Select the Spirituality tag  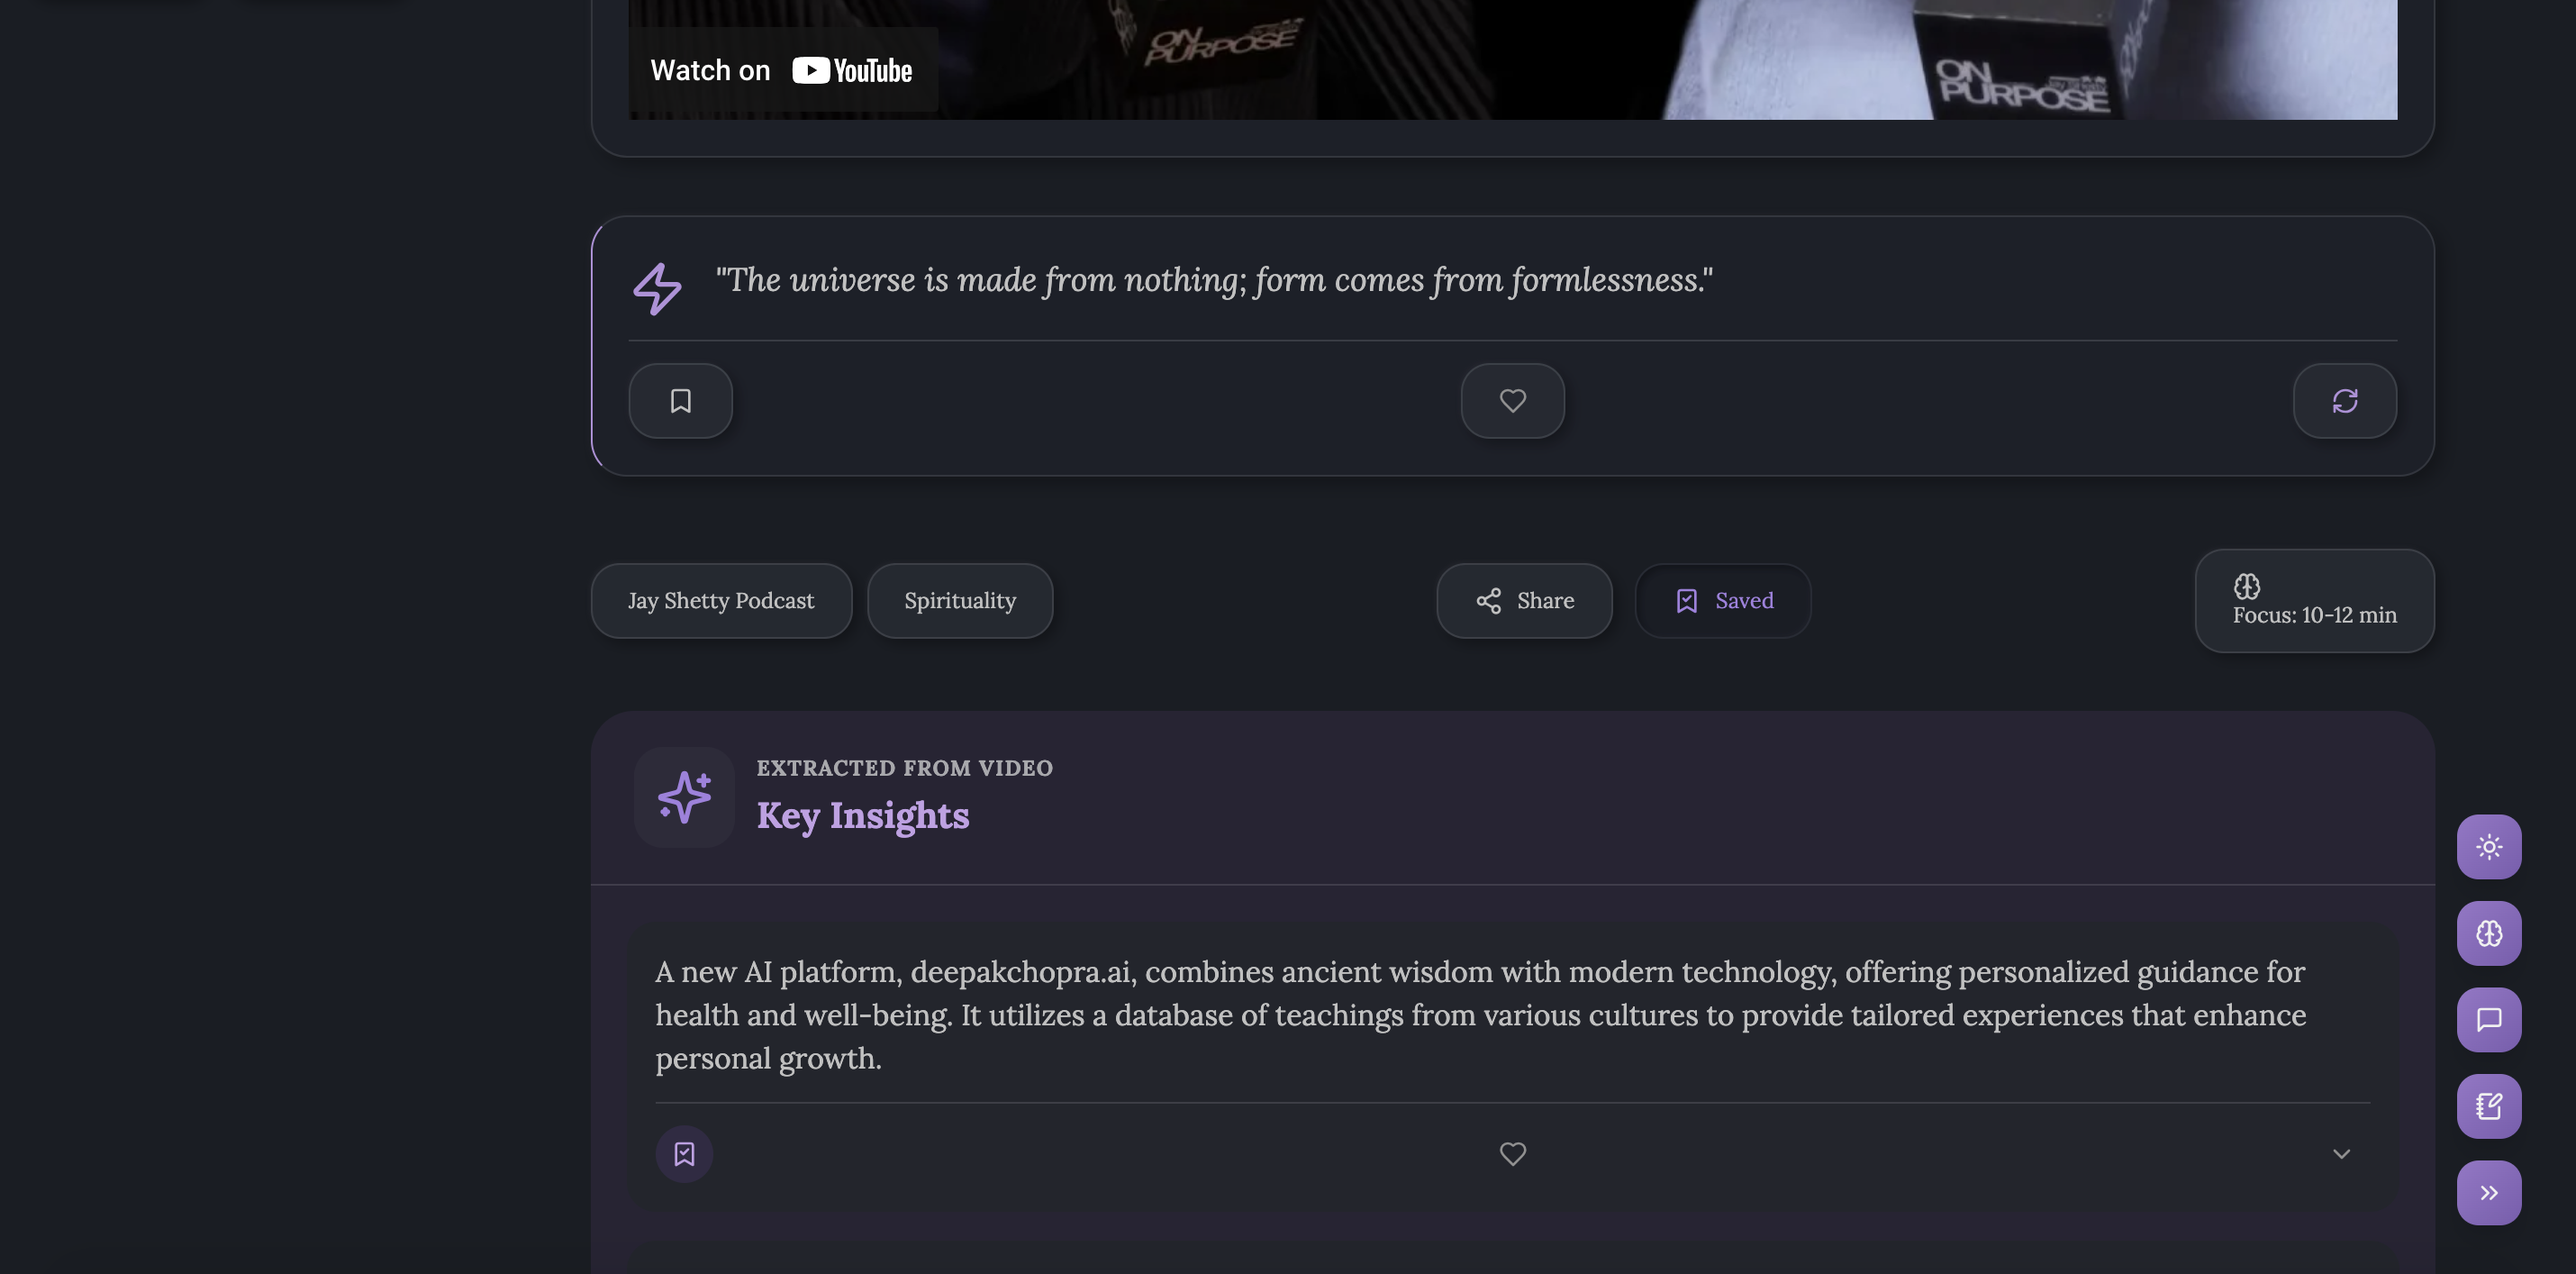click(x=959, y=601)
